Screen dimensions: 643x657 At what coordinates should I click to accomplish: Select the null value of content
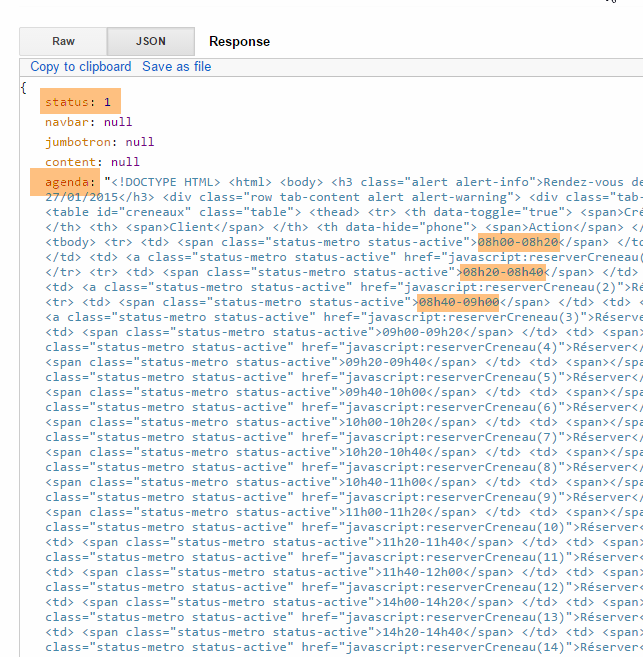click(125, 162)
